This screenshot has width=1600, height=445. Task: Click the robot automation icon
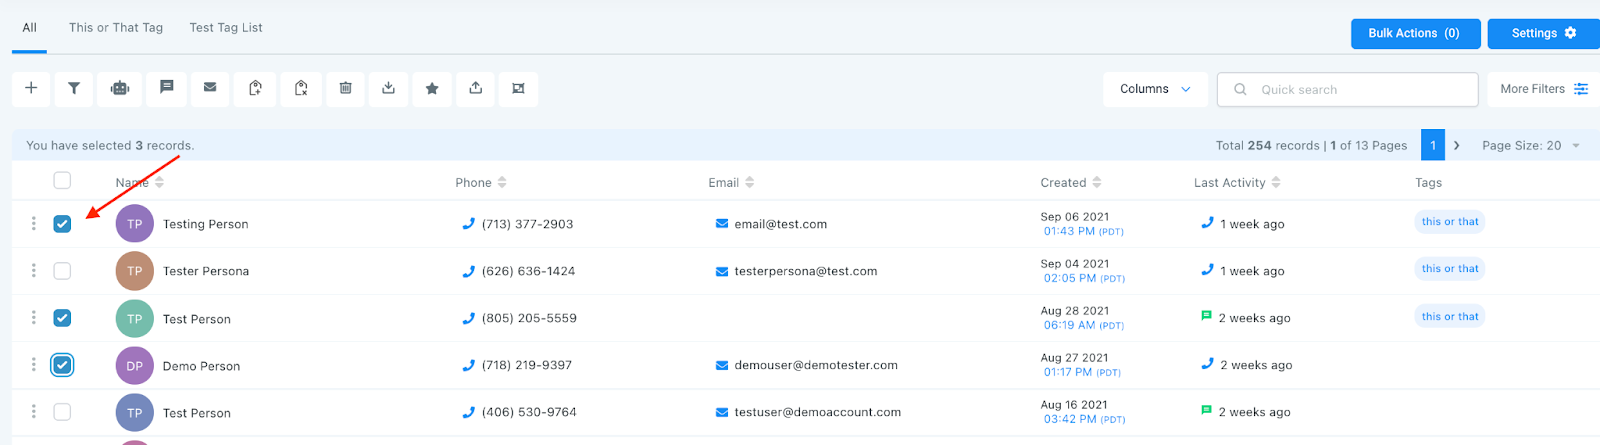click(x=120, y=88)
